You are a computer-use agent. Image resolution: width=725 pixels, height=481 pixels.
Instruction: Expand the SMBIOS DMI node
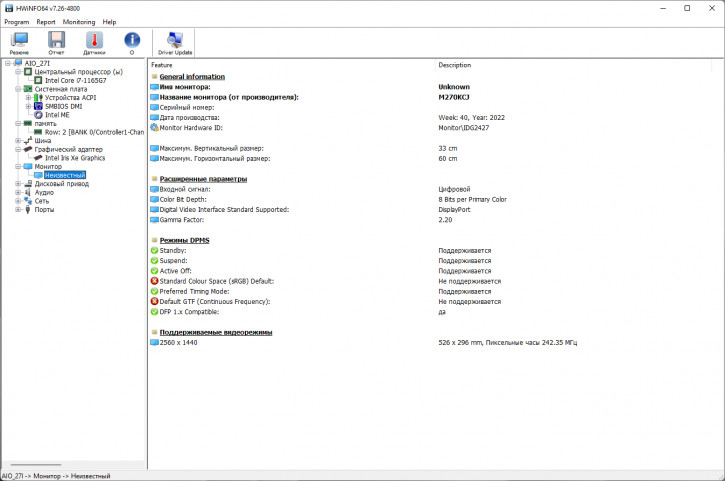pyautogui.click(x=28, y=106)
